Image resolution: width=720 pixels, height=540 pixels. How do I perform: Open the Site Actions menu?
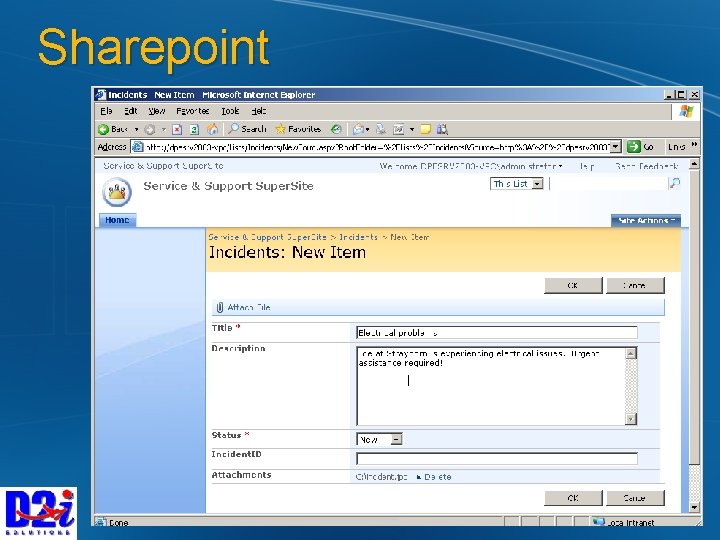[x=646, y=220]
